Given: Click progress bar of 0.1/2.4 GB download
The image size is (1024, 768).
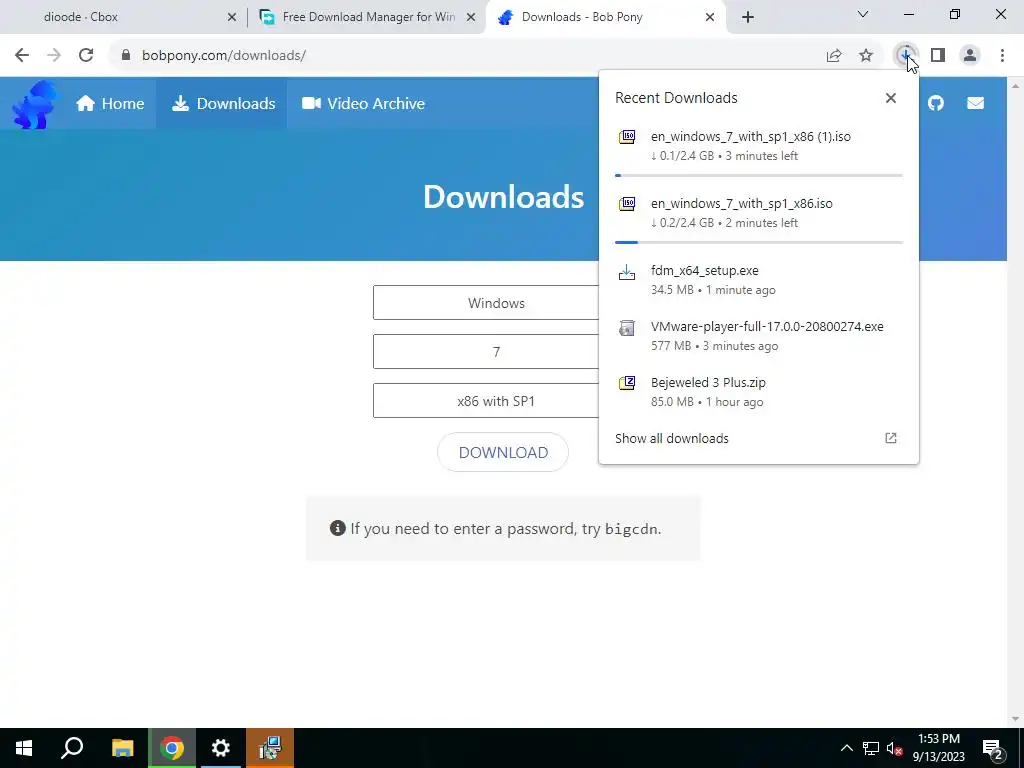Looking at the screenshot, I should pyautogui.click(x=759, y=176).
